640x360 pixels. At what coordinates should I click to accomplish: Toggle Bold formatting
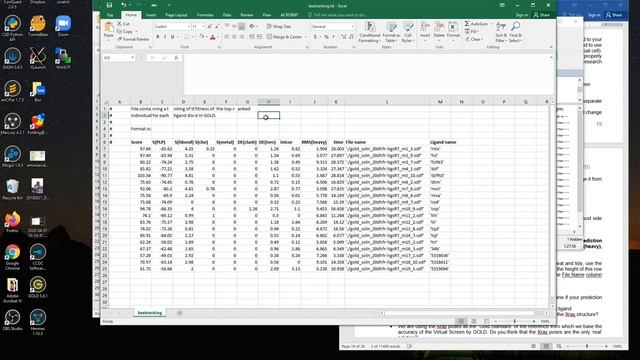158,37
